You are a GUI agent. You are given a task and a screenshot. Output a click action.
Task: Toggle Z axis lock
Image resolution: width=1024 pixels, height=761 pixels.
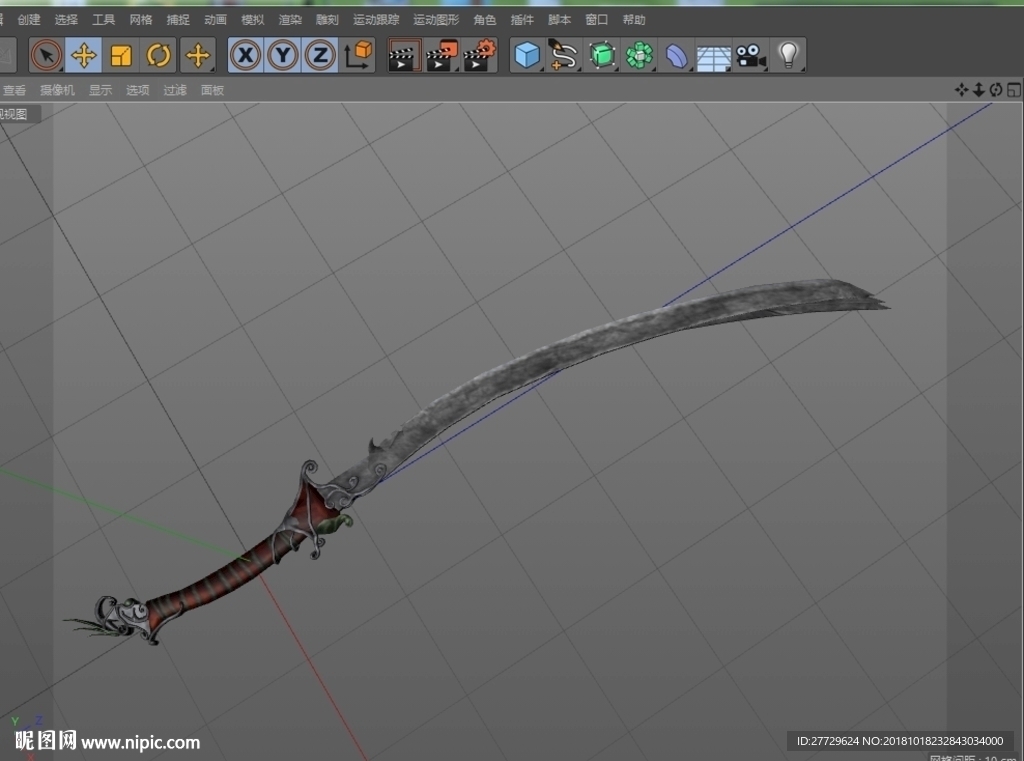[x=320, y=55]
